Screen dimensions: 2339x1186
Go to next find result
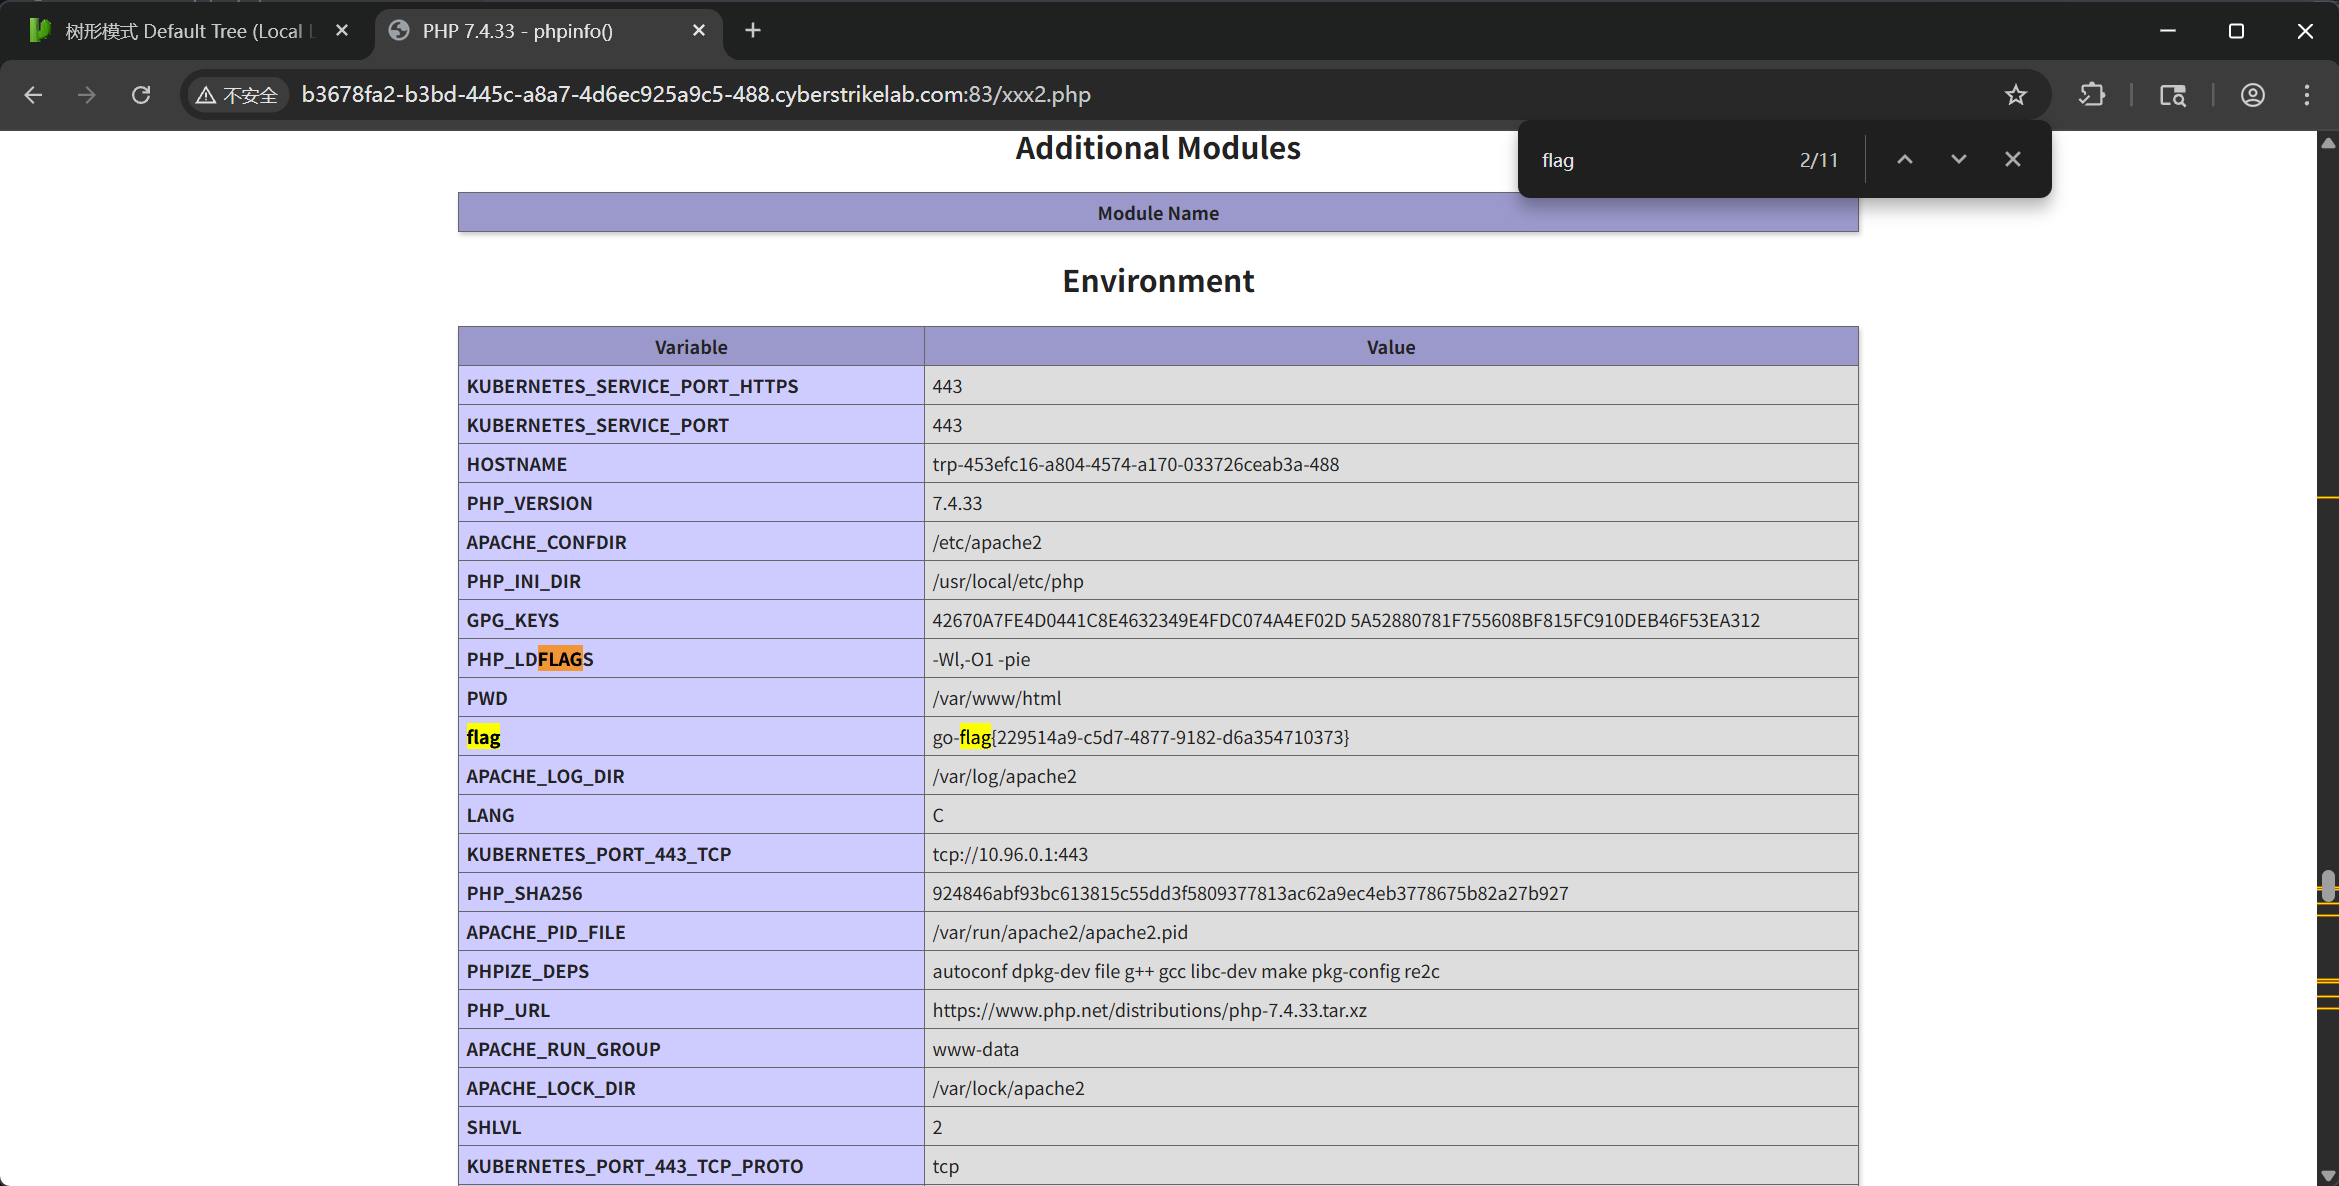(x=1958, y=160)
